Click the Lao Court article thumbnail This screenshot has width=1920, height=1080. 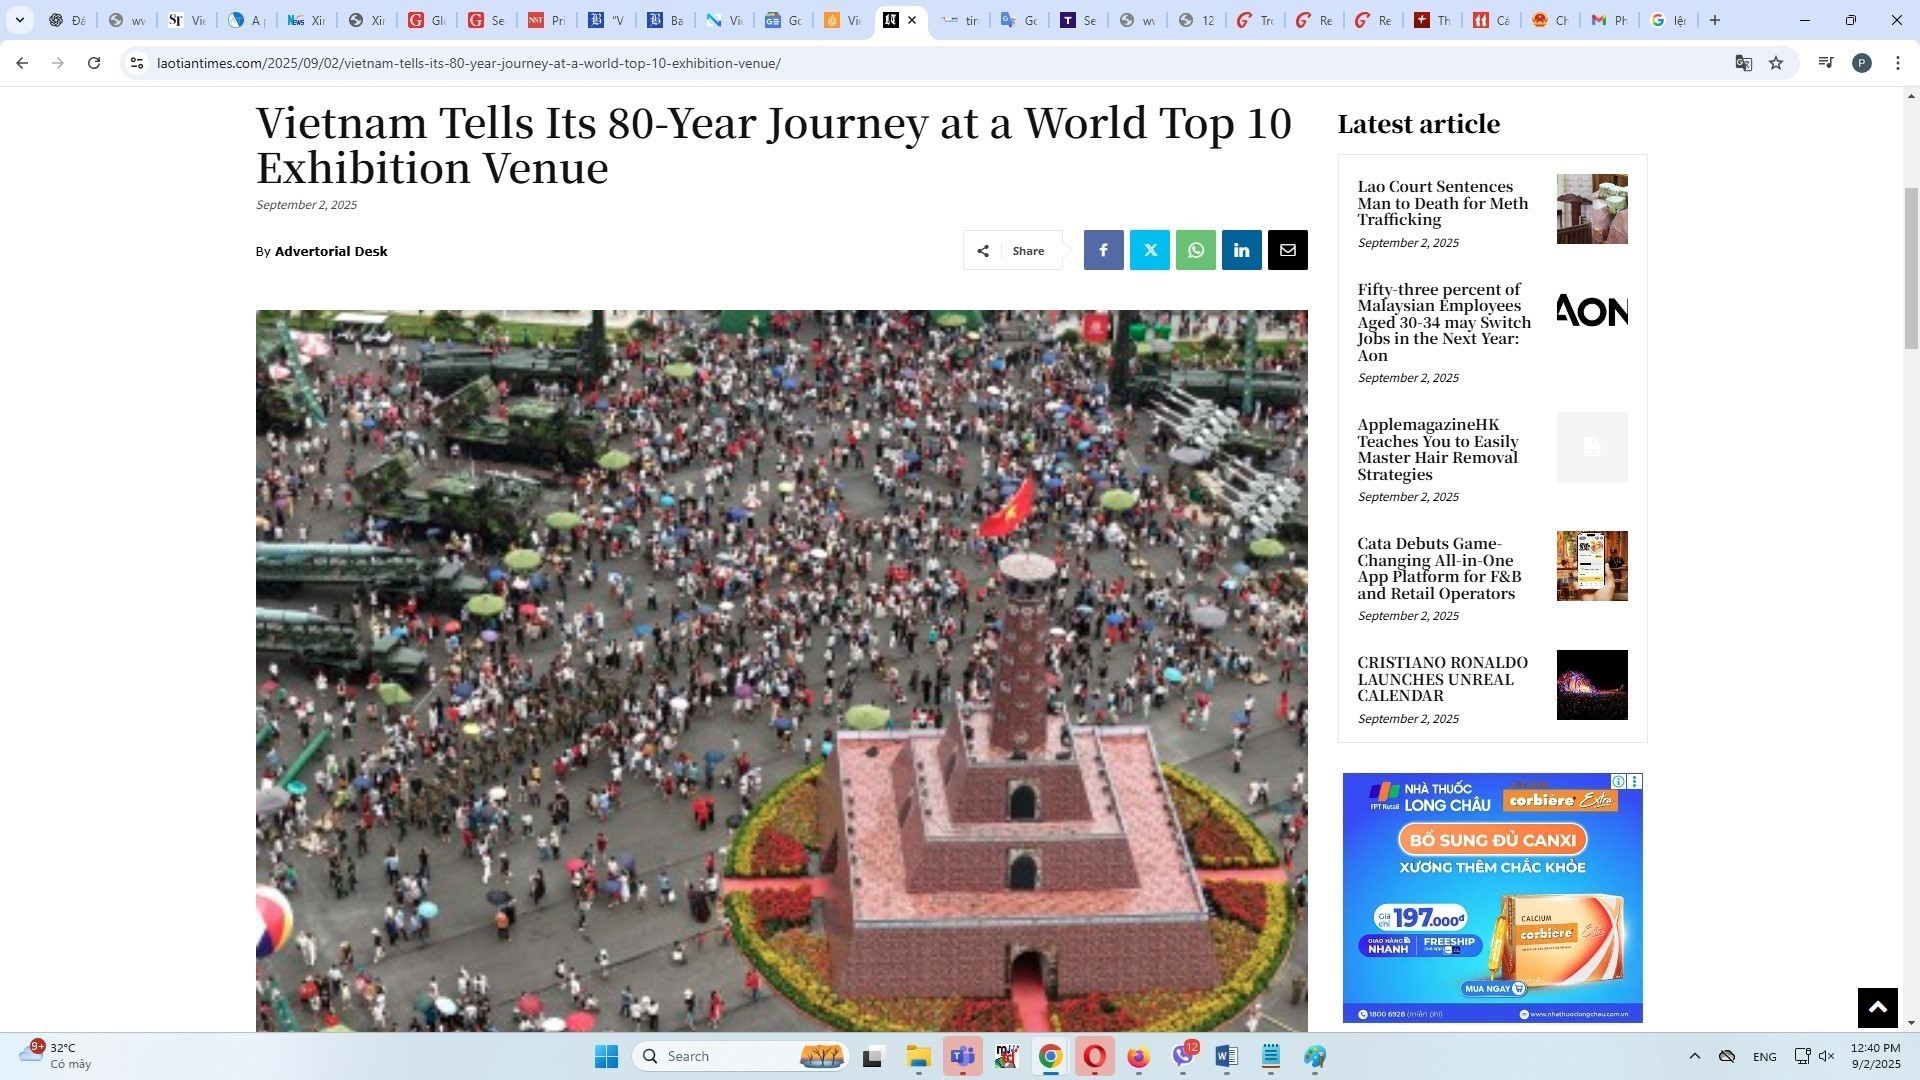(1592, 209)
